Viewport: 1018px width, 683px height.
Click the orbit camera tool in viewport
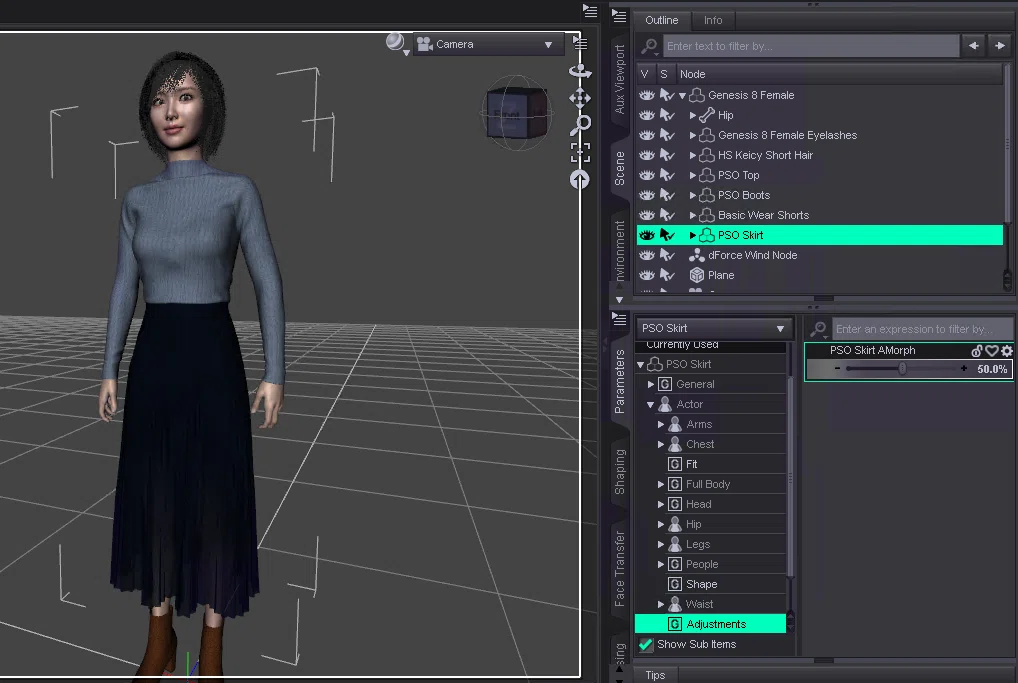(580, 71)
